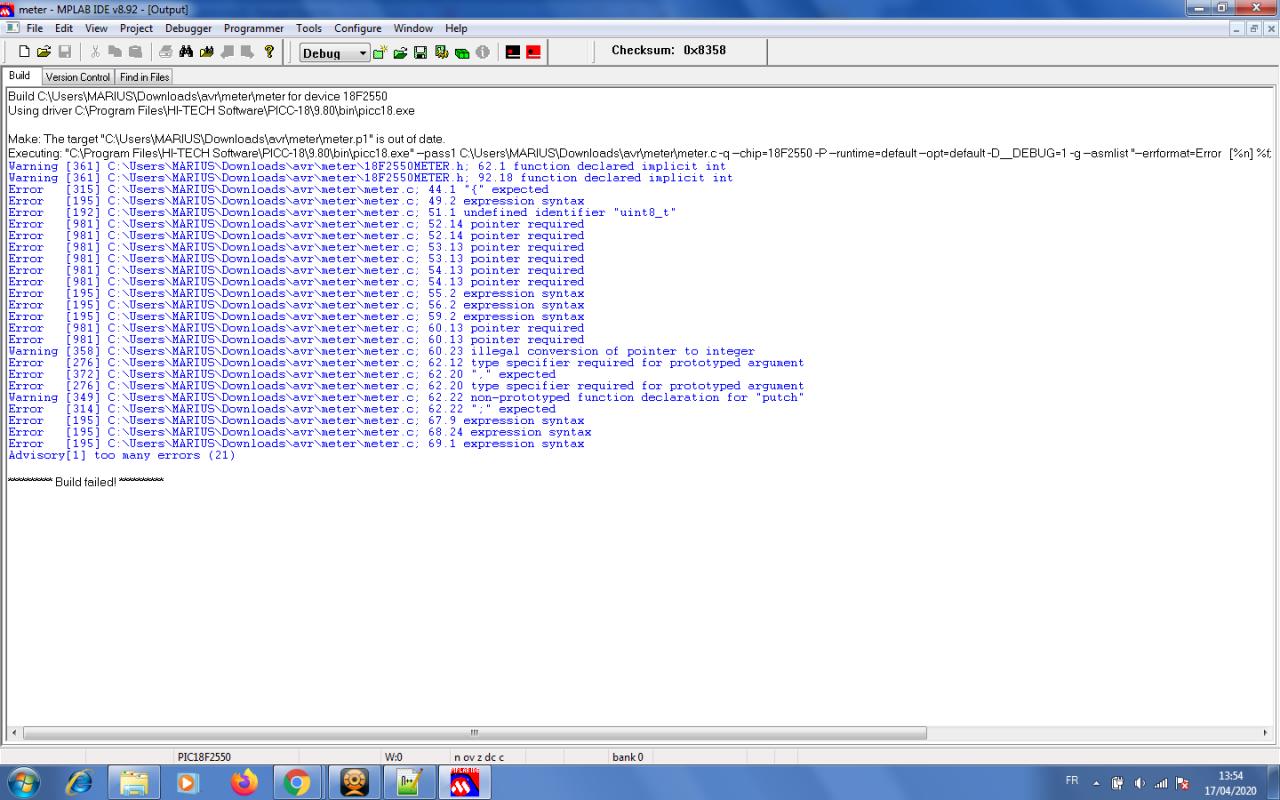Image resolution: width=1280 pixels, height=800 pixels.
Task: Click the Open File folder icon
Action: tap(44, 52)
